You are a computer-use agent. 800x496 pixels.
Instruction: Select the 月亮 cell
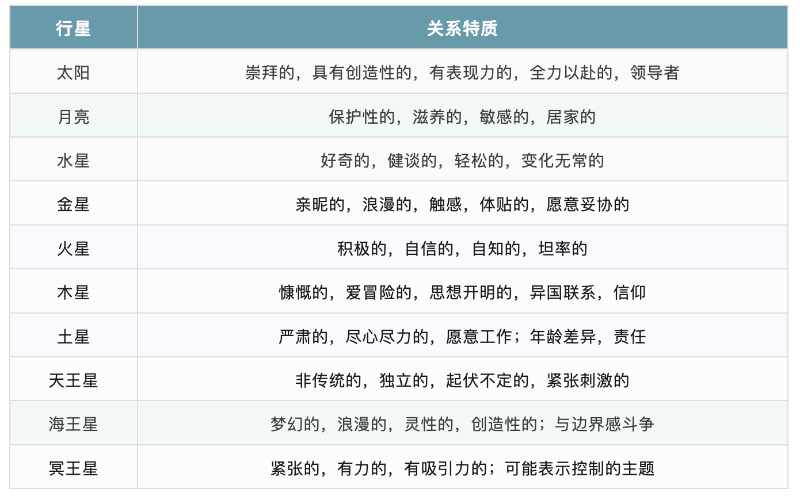coord(73,117)
